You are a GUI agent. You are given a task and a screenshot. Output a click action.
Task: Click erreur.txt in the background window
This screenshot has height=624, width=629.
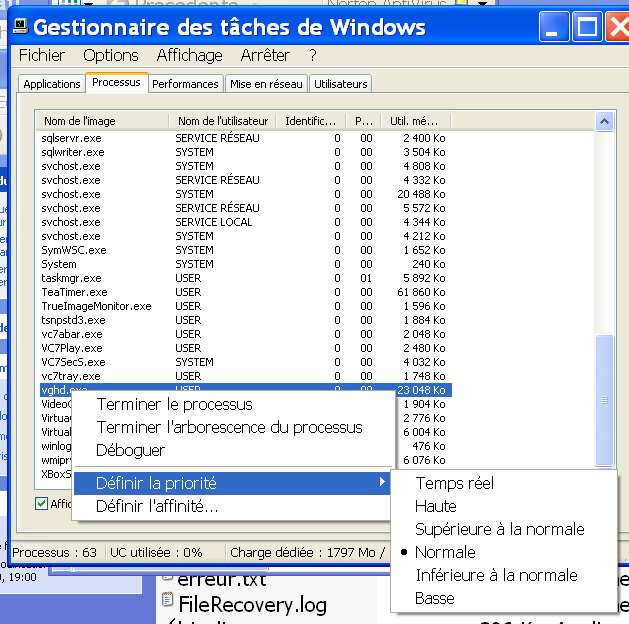221,579
